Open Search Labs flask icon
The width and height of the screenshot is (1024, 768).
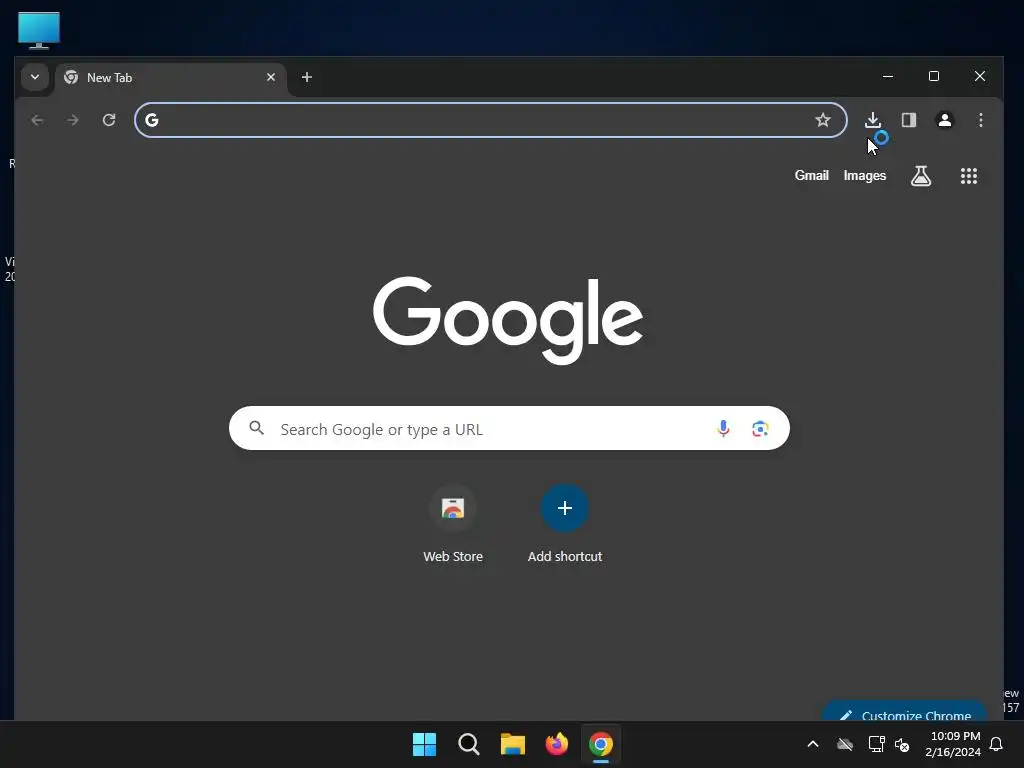click(x=921, y=176)
